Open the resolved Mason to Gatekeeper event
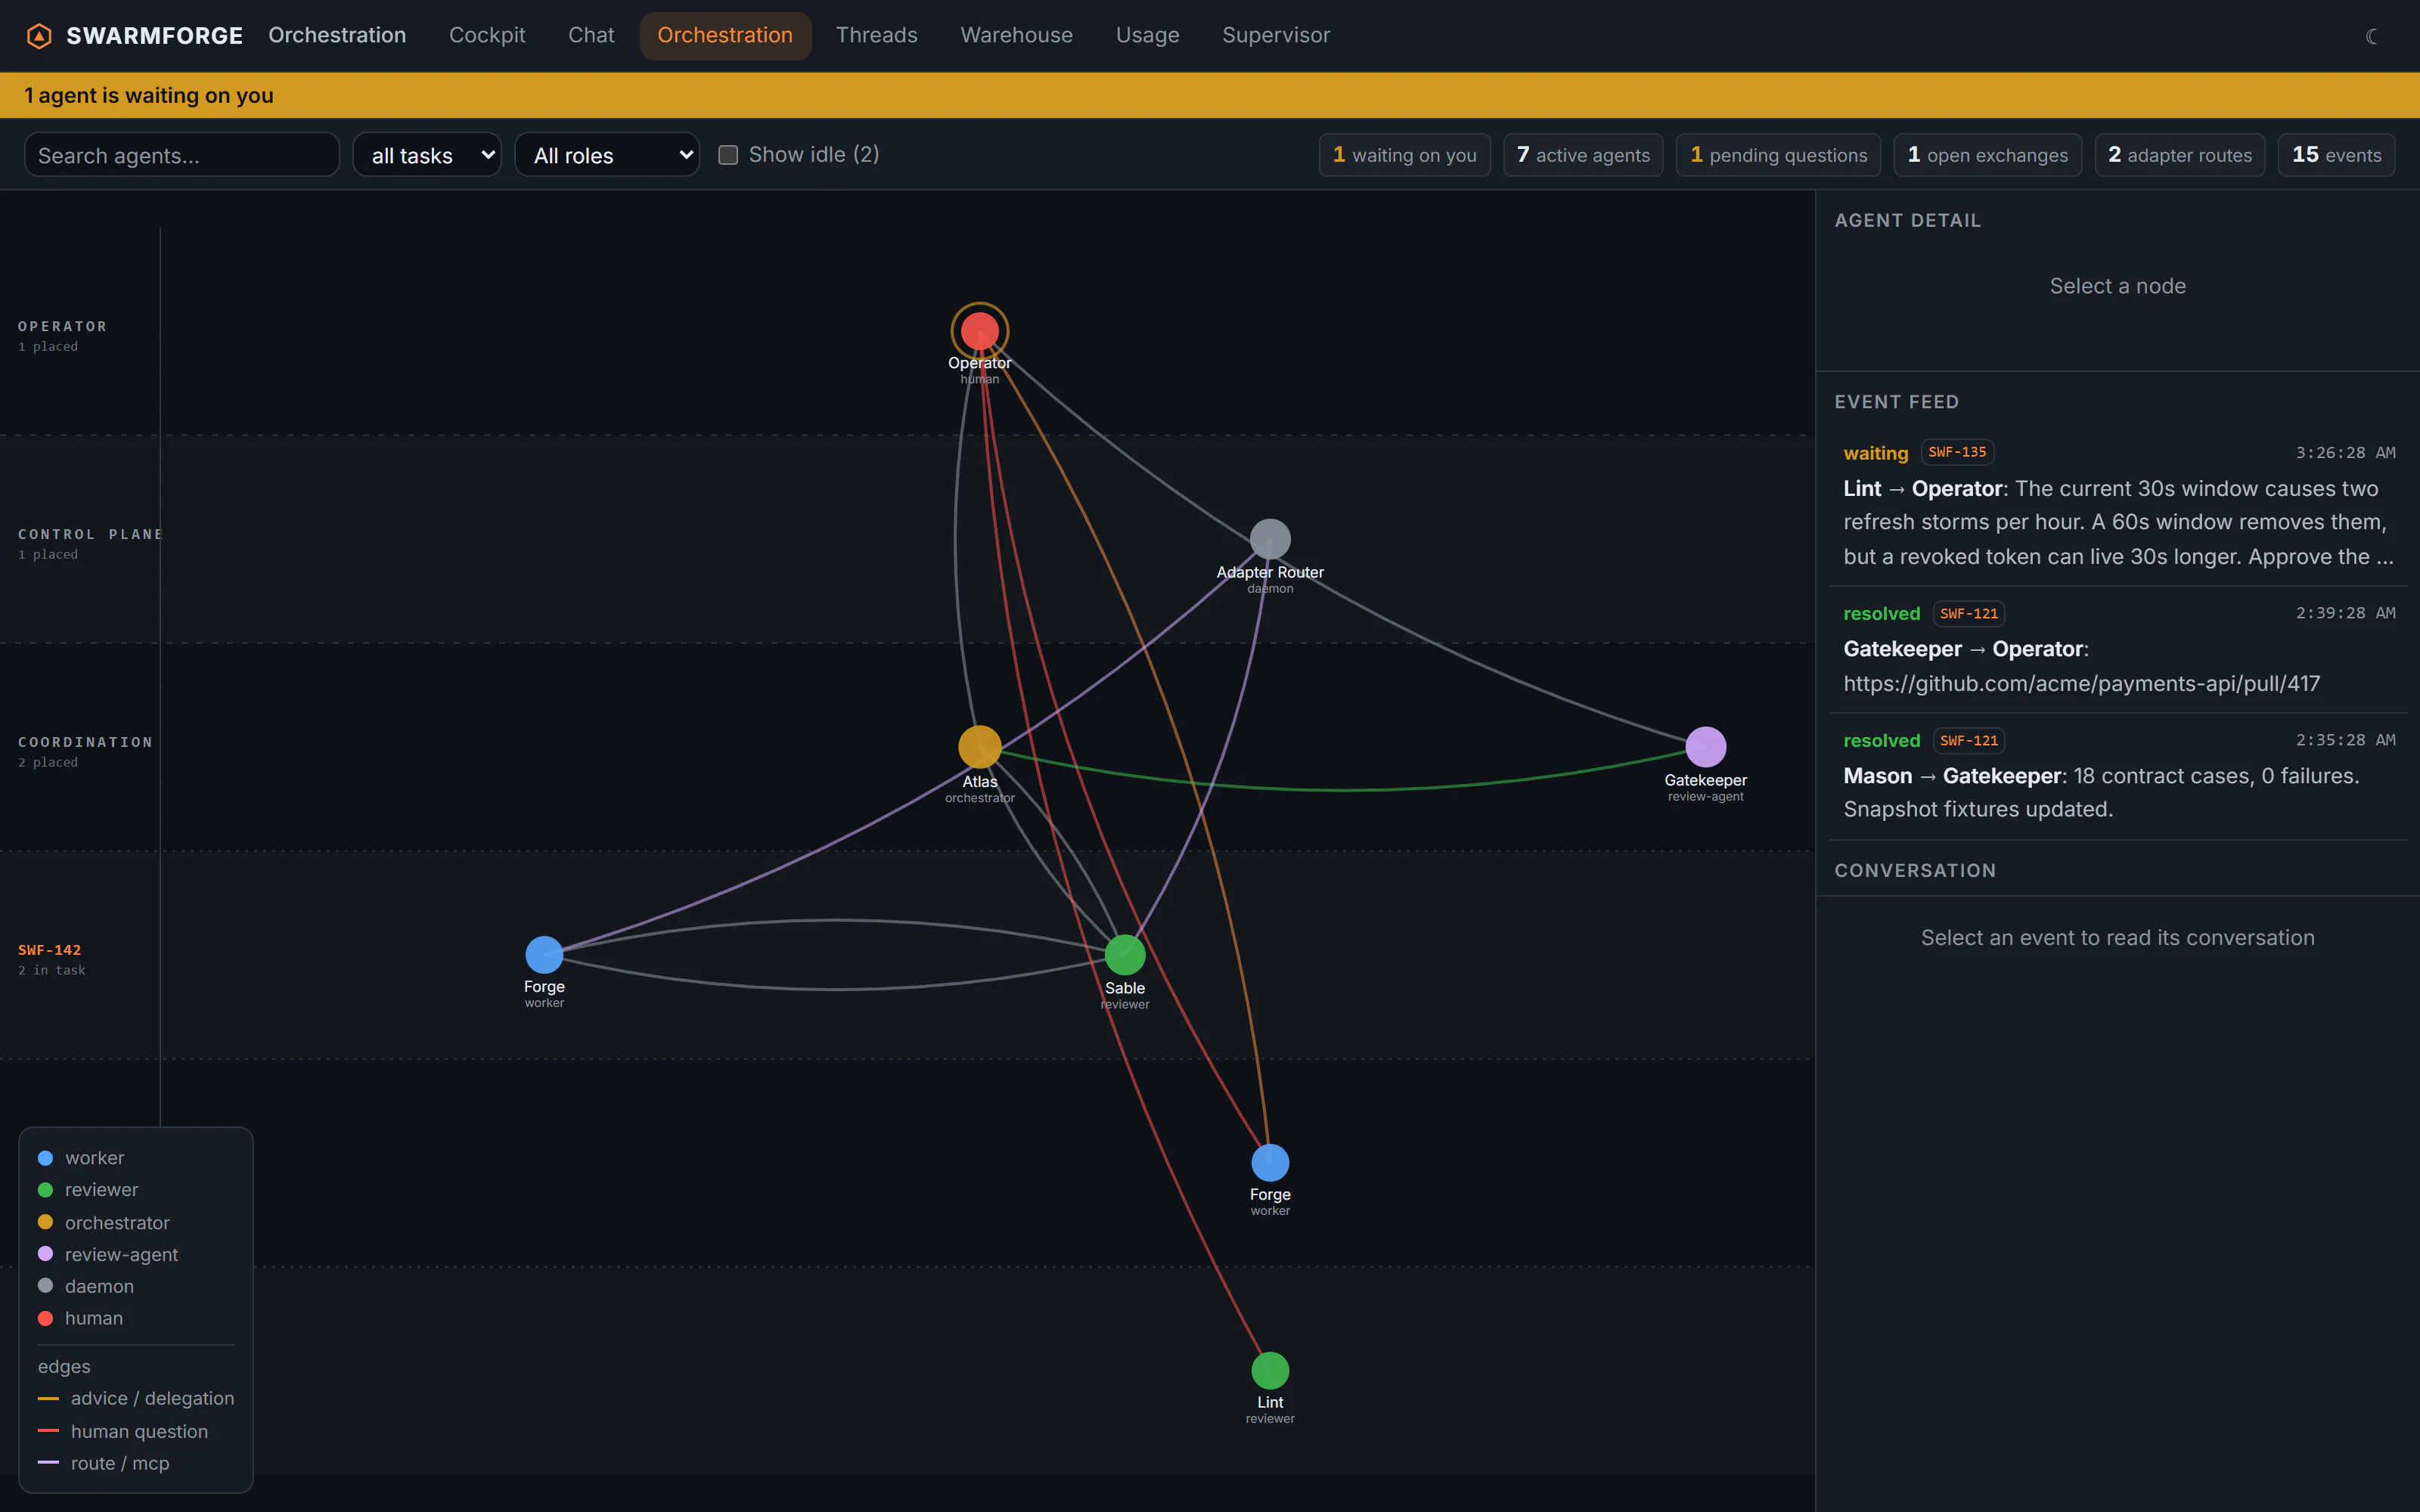This screenshot has height=1512, width=2420. click(x=2118, y=776)
